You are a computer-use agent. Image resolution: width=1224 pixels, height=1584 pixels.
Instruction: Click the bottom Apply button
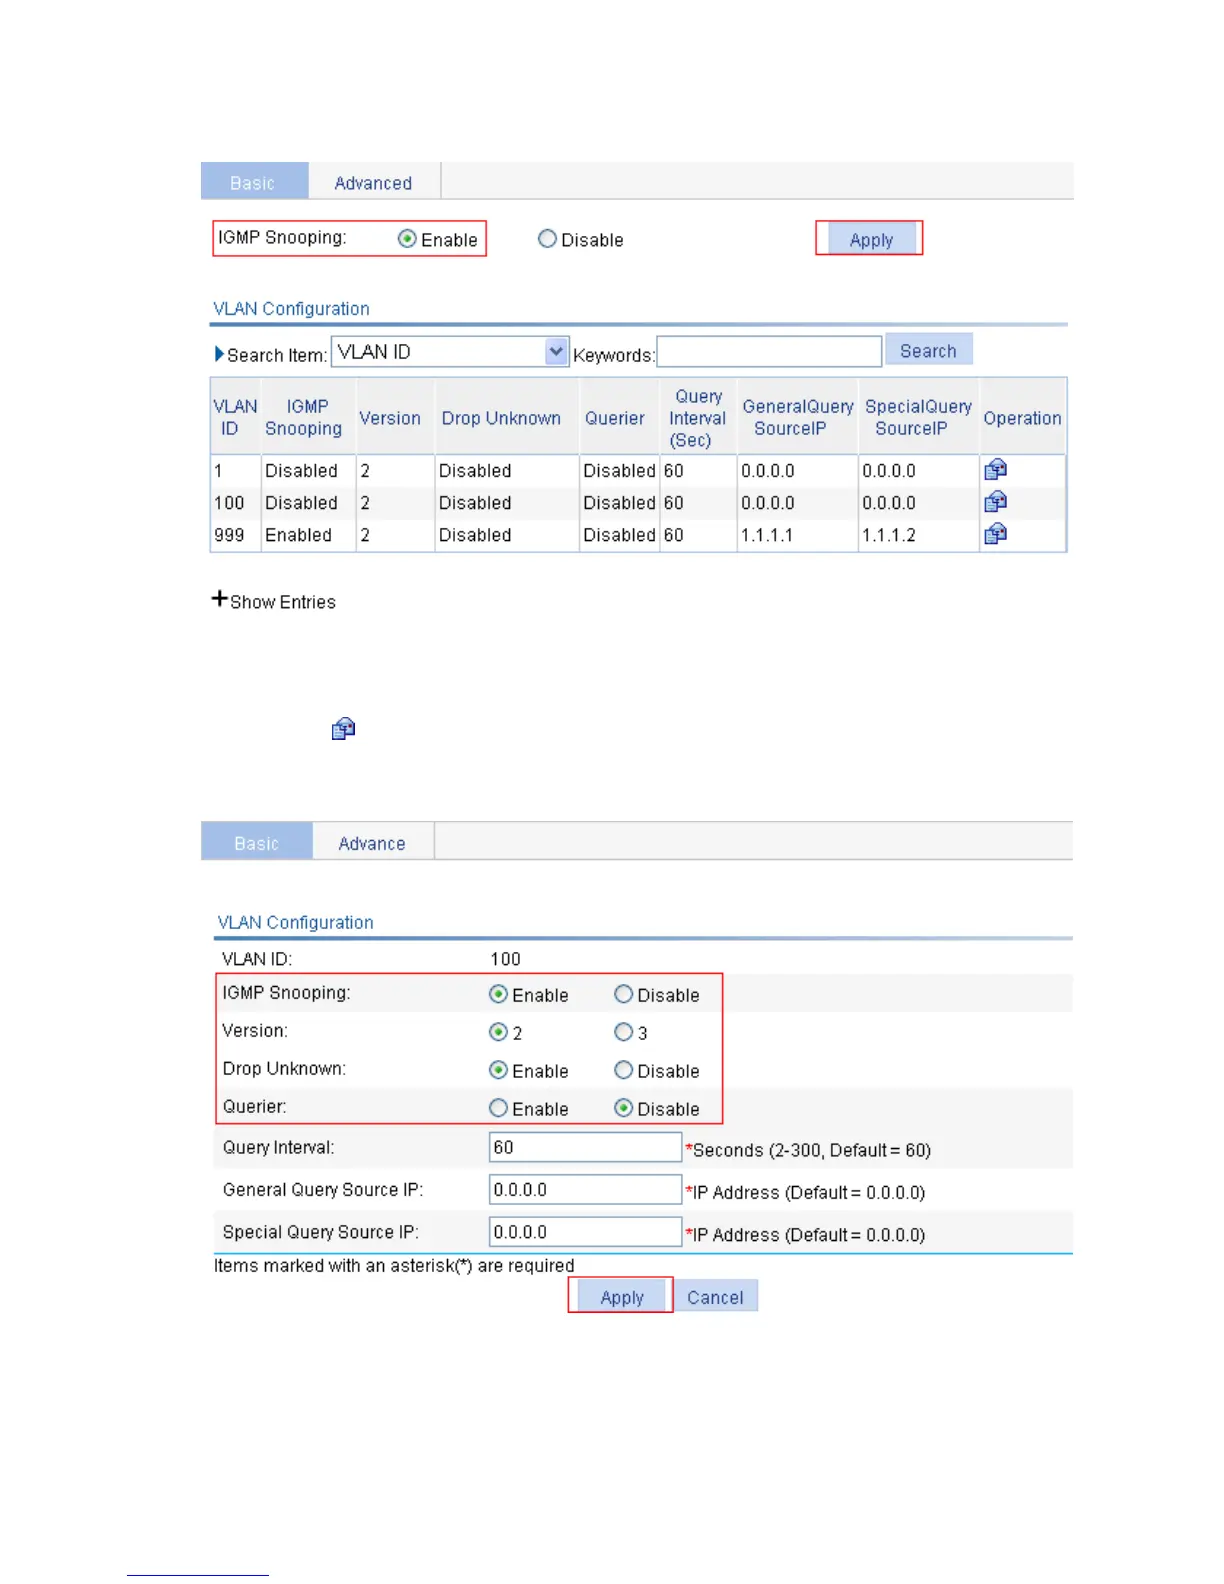[621, 1296]
